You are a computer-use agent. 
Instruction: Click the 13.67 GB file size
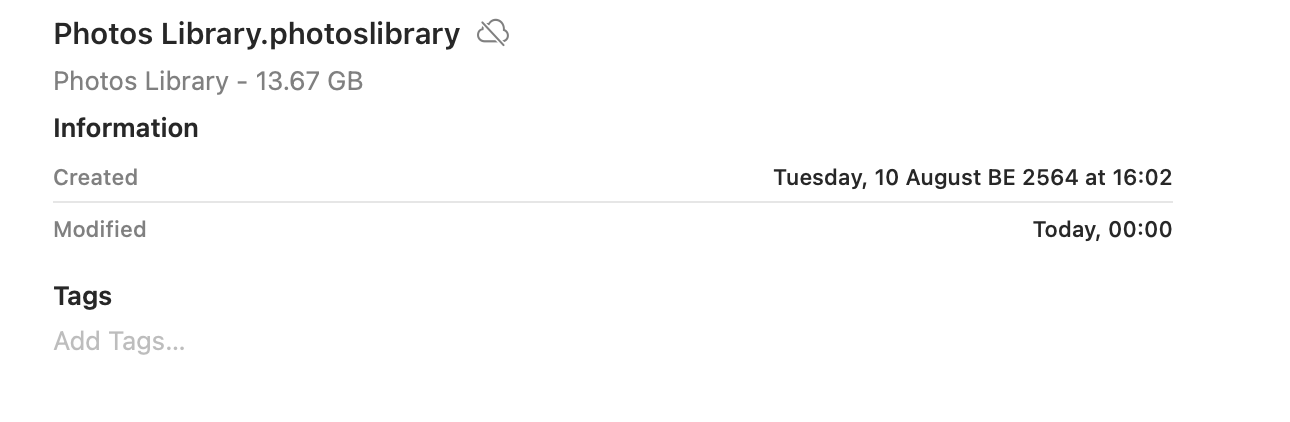(x=309, y=81)
